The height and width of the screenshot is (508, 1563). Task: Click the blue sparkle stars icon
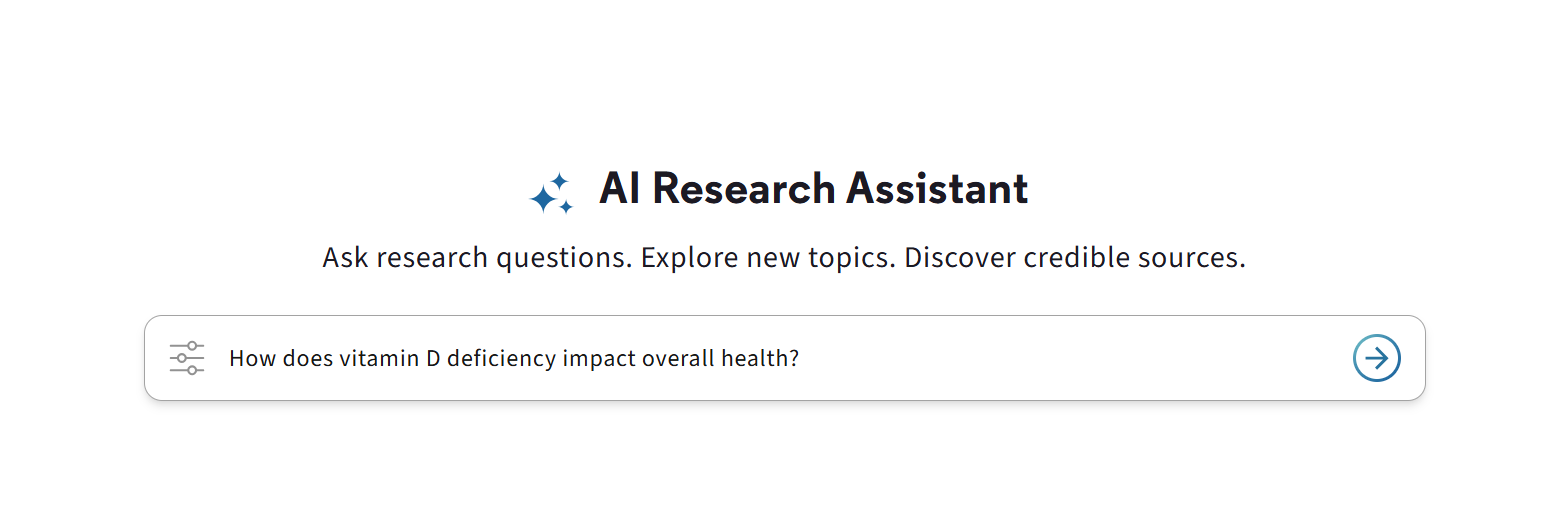coord(551,193)
